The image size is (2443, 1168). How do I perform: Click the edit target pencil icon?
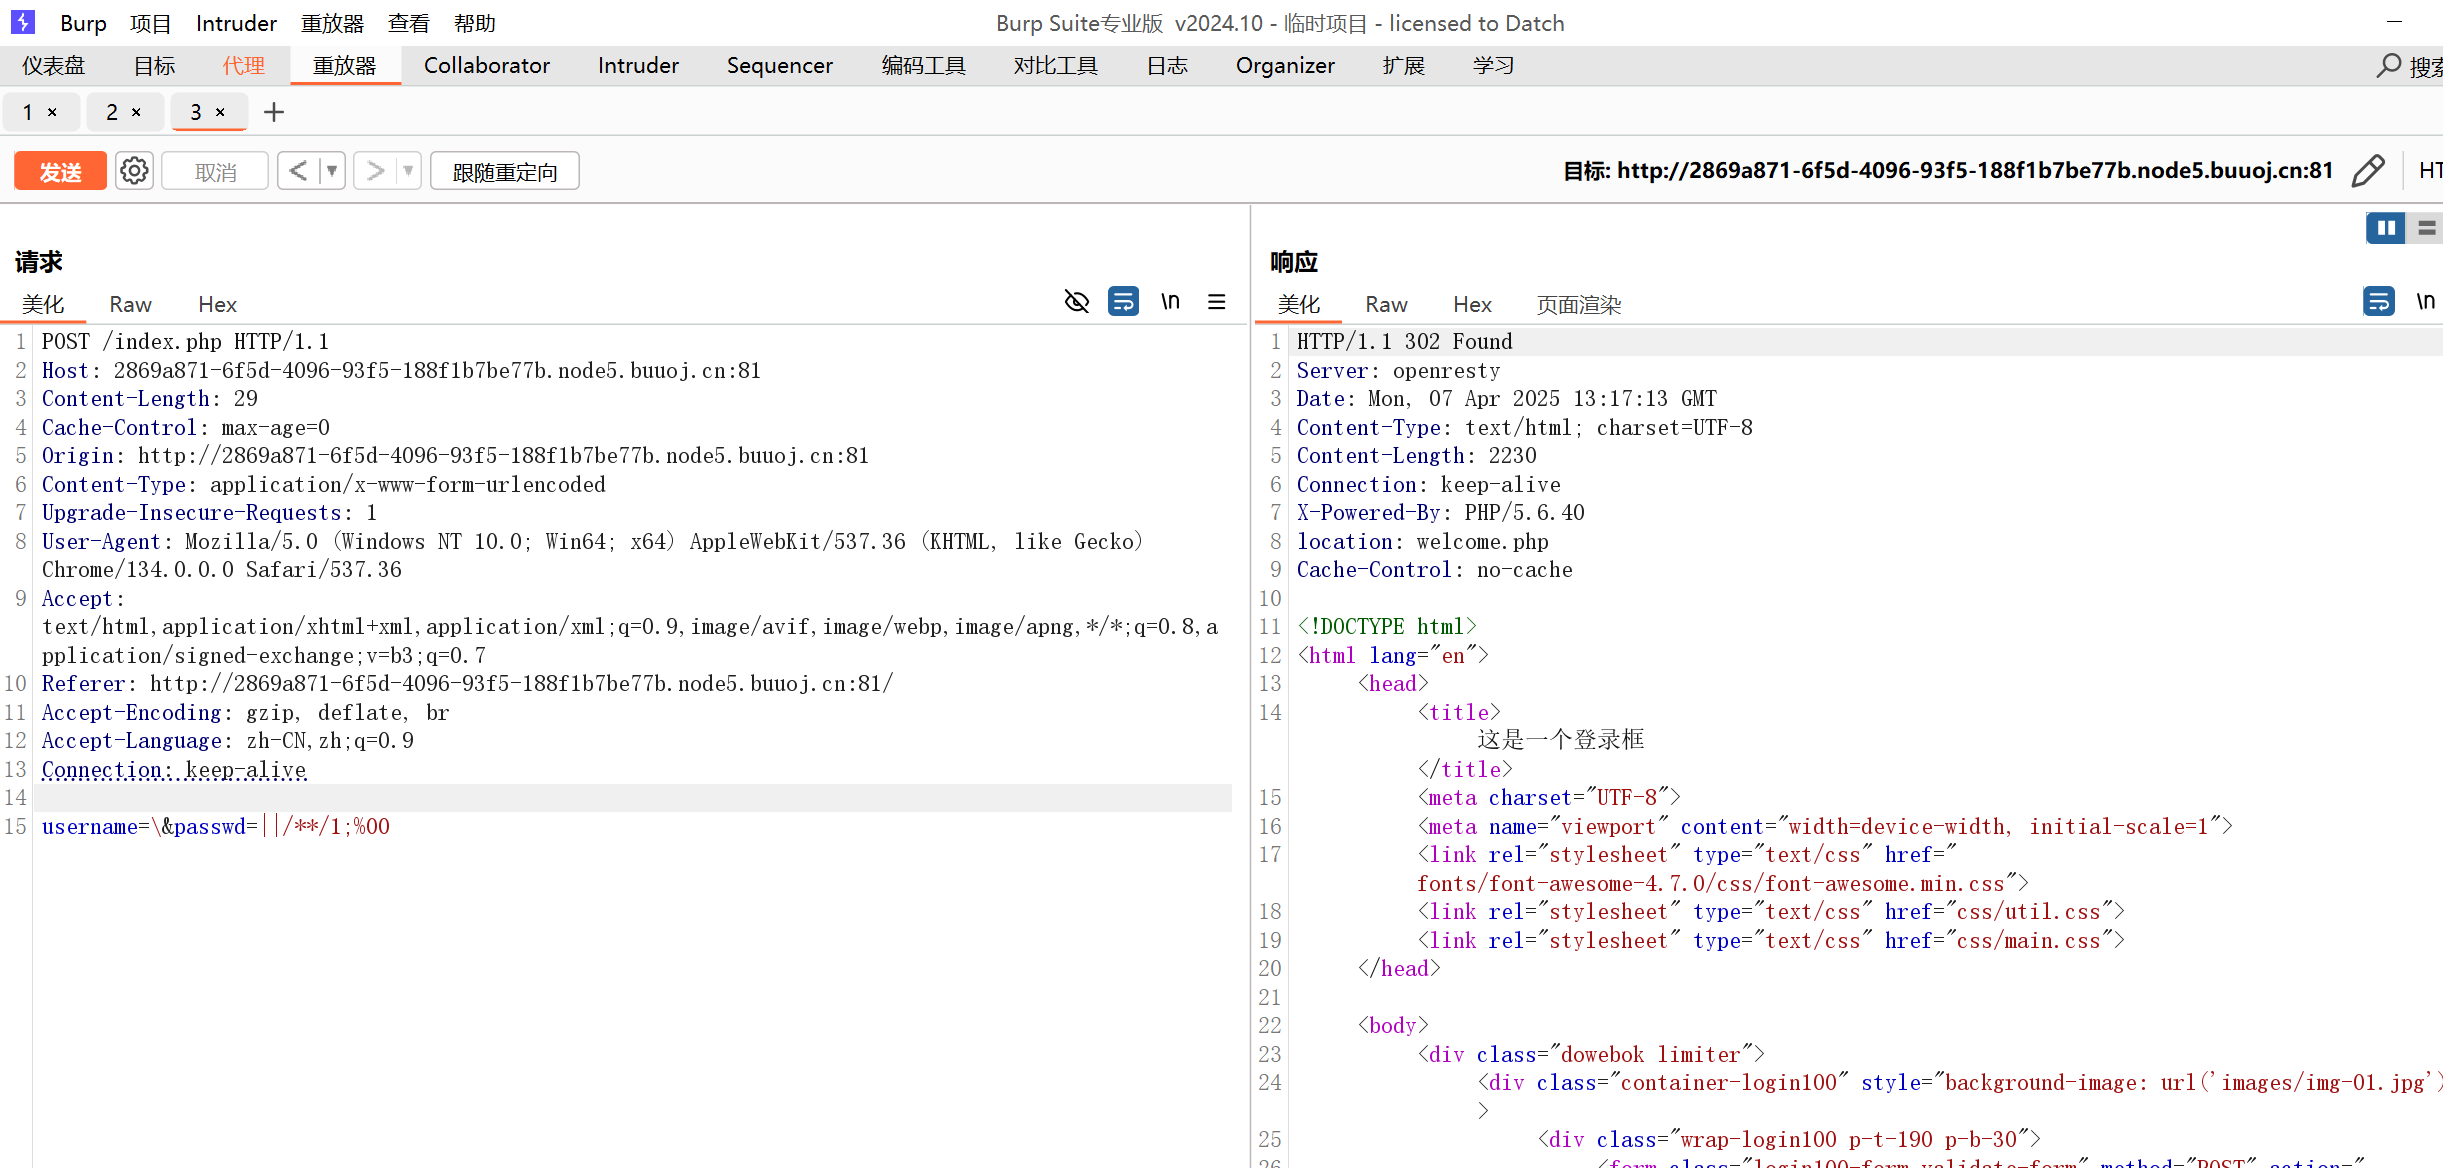[2367, 171]
